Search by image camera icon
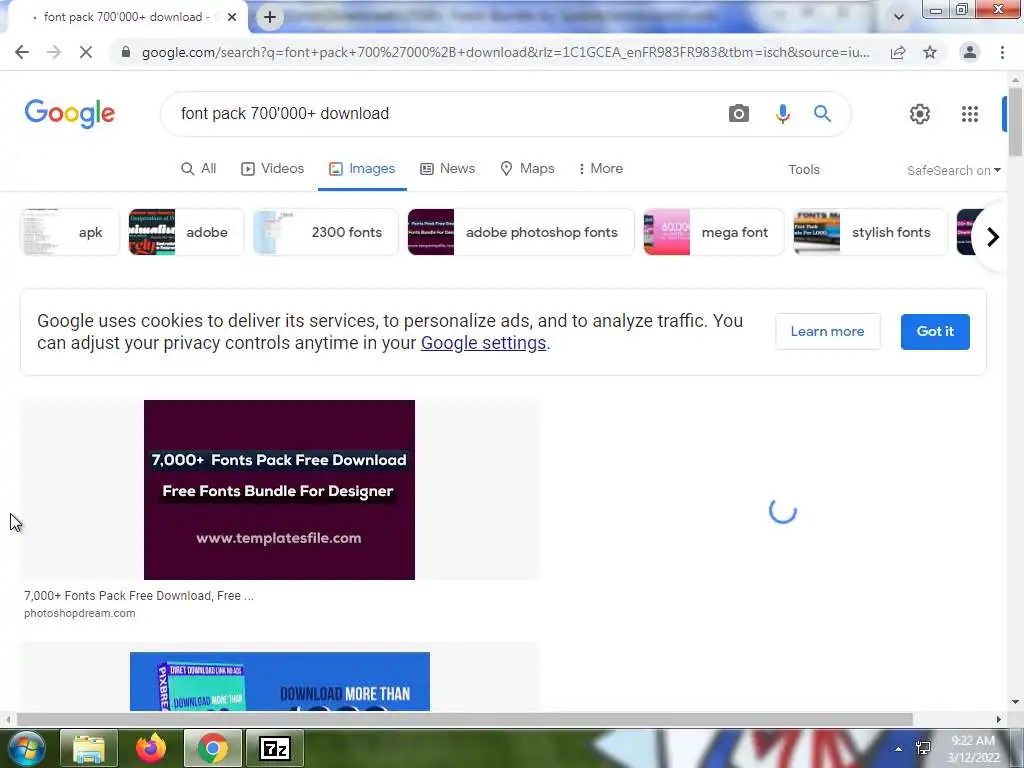The width and height of the screenshot is (1024, 768). coord(739,114)
